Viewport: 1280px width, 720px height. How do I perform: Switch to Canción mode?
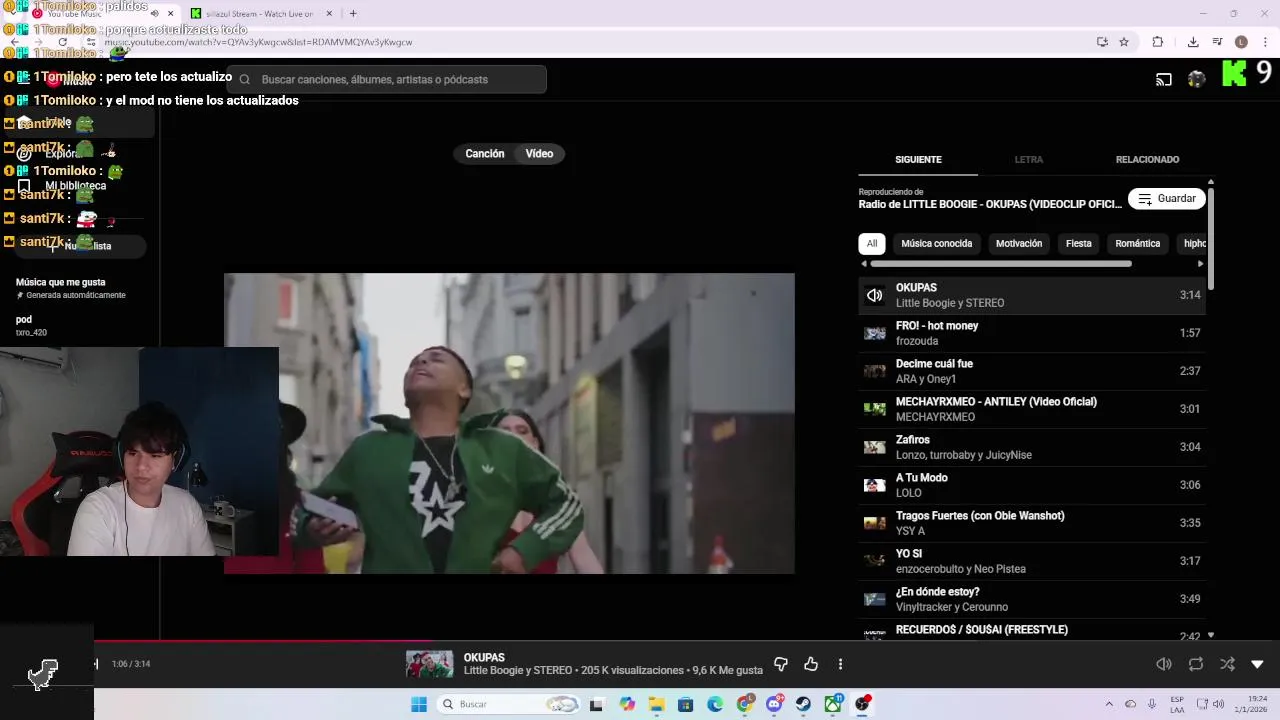pyautogui.click(x=485, y=154)
